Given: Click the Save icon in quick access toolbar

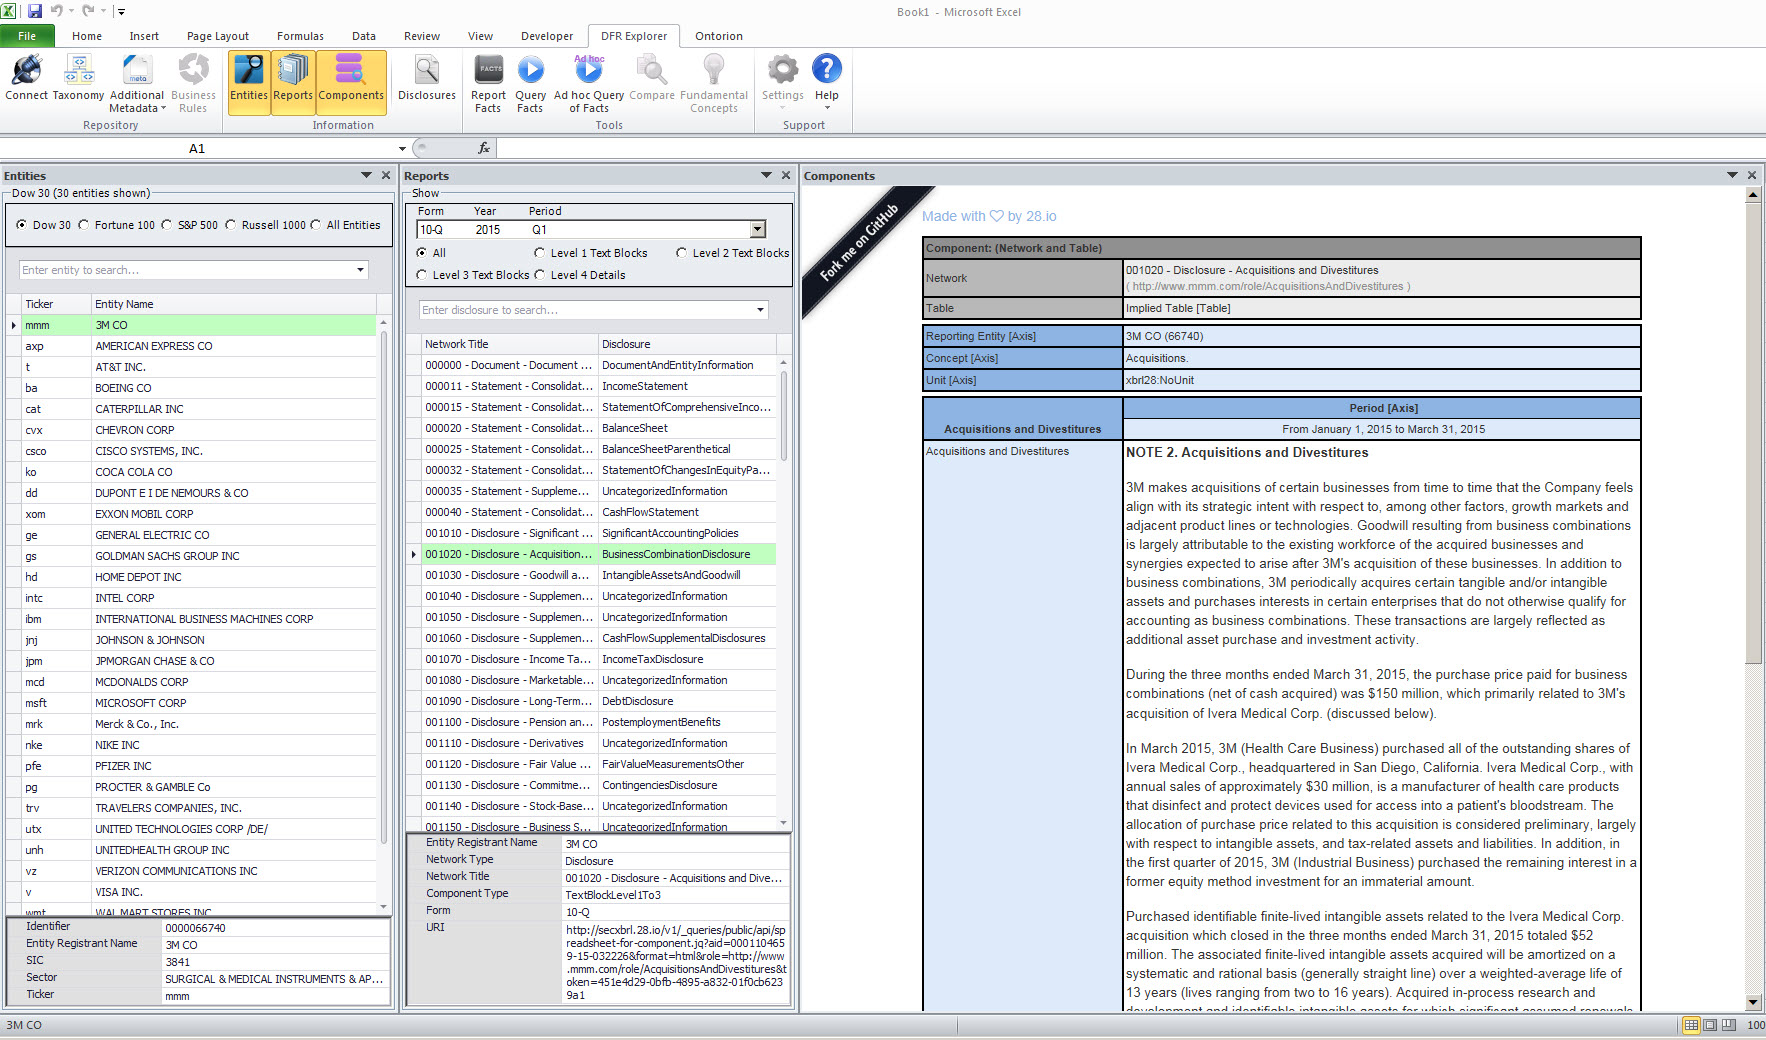Looking at the screenshot, I should [35, 11].
